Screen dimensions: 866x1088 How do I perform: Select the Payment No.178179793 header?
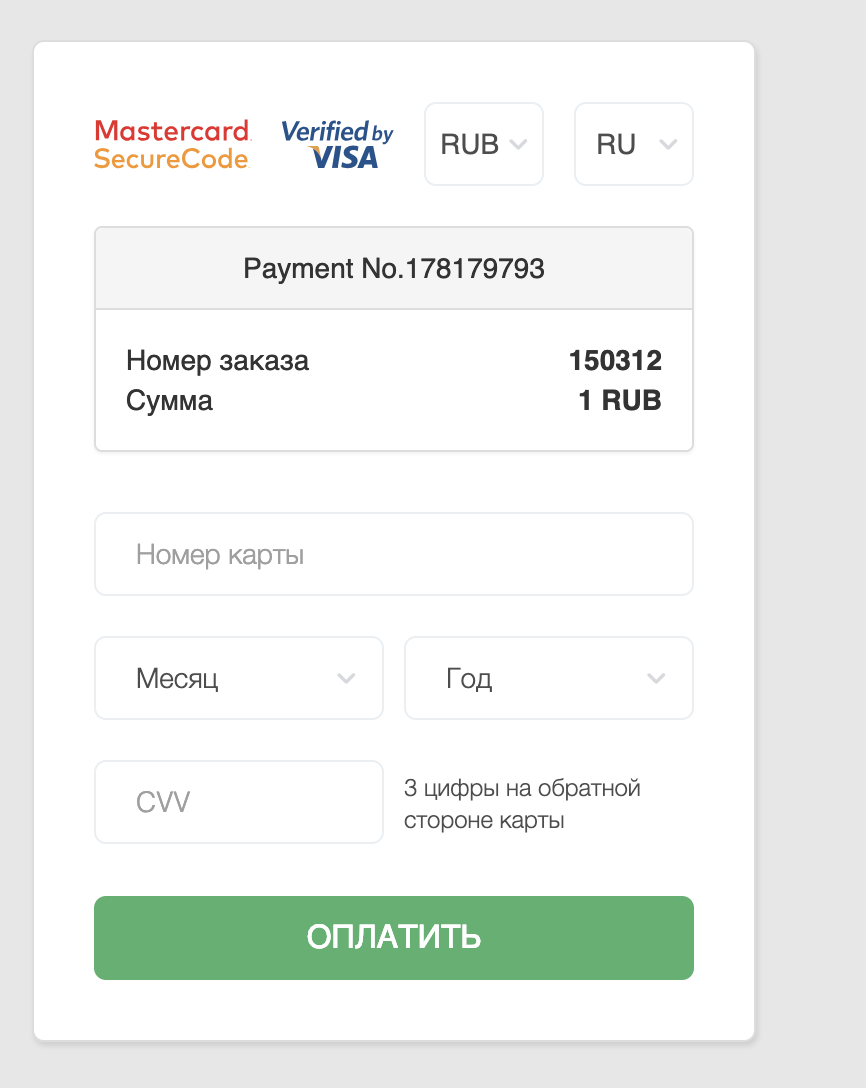point(393,269)
